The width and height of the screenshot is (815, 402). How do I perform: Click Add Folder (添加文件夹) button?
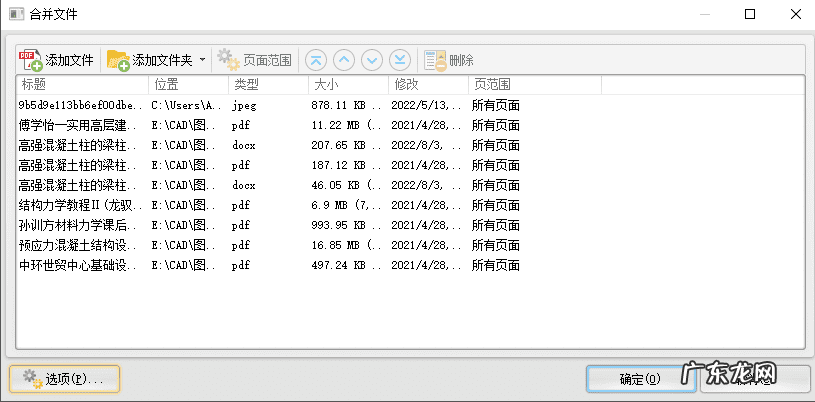150,60
